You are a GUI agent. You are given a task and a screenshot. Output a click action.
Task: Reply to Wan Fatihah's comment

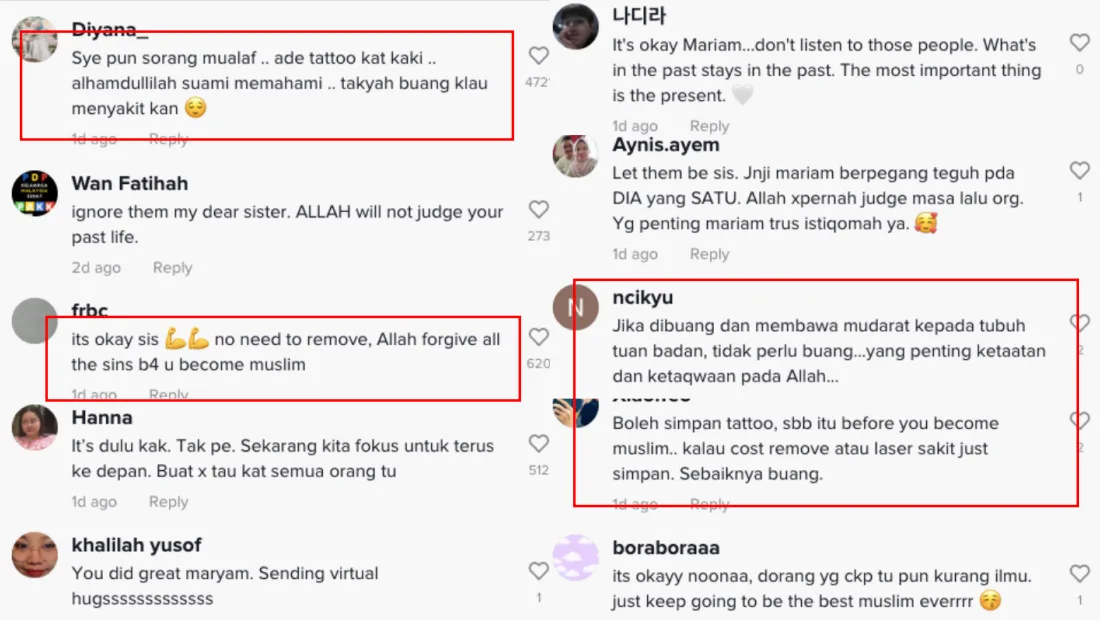(x=173, y=268)
